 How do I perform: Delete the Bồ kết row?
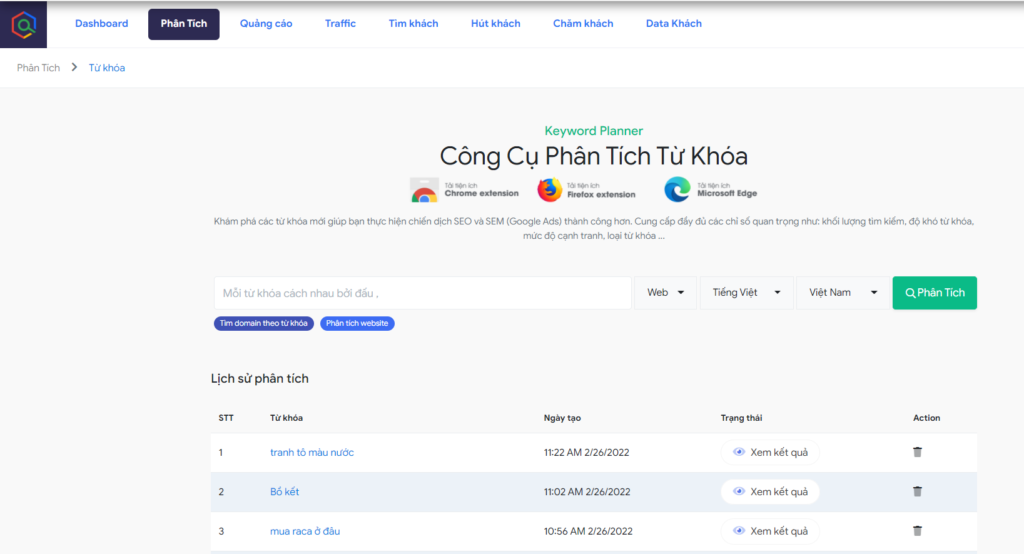(918, 491)
